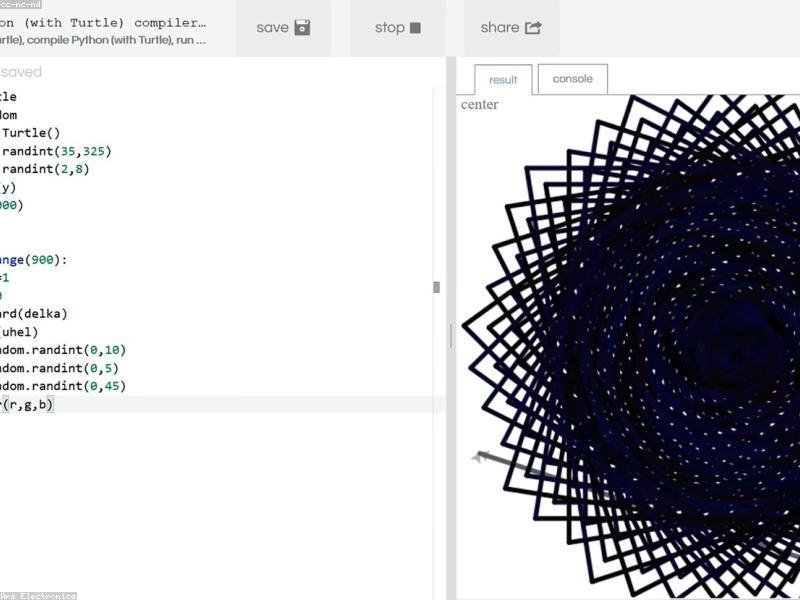
Task: Click the range(900): loop line
Action: click(34, 259)
